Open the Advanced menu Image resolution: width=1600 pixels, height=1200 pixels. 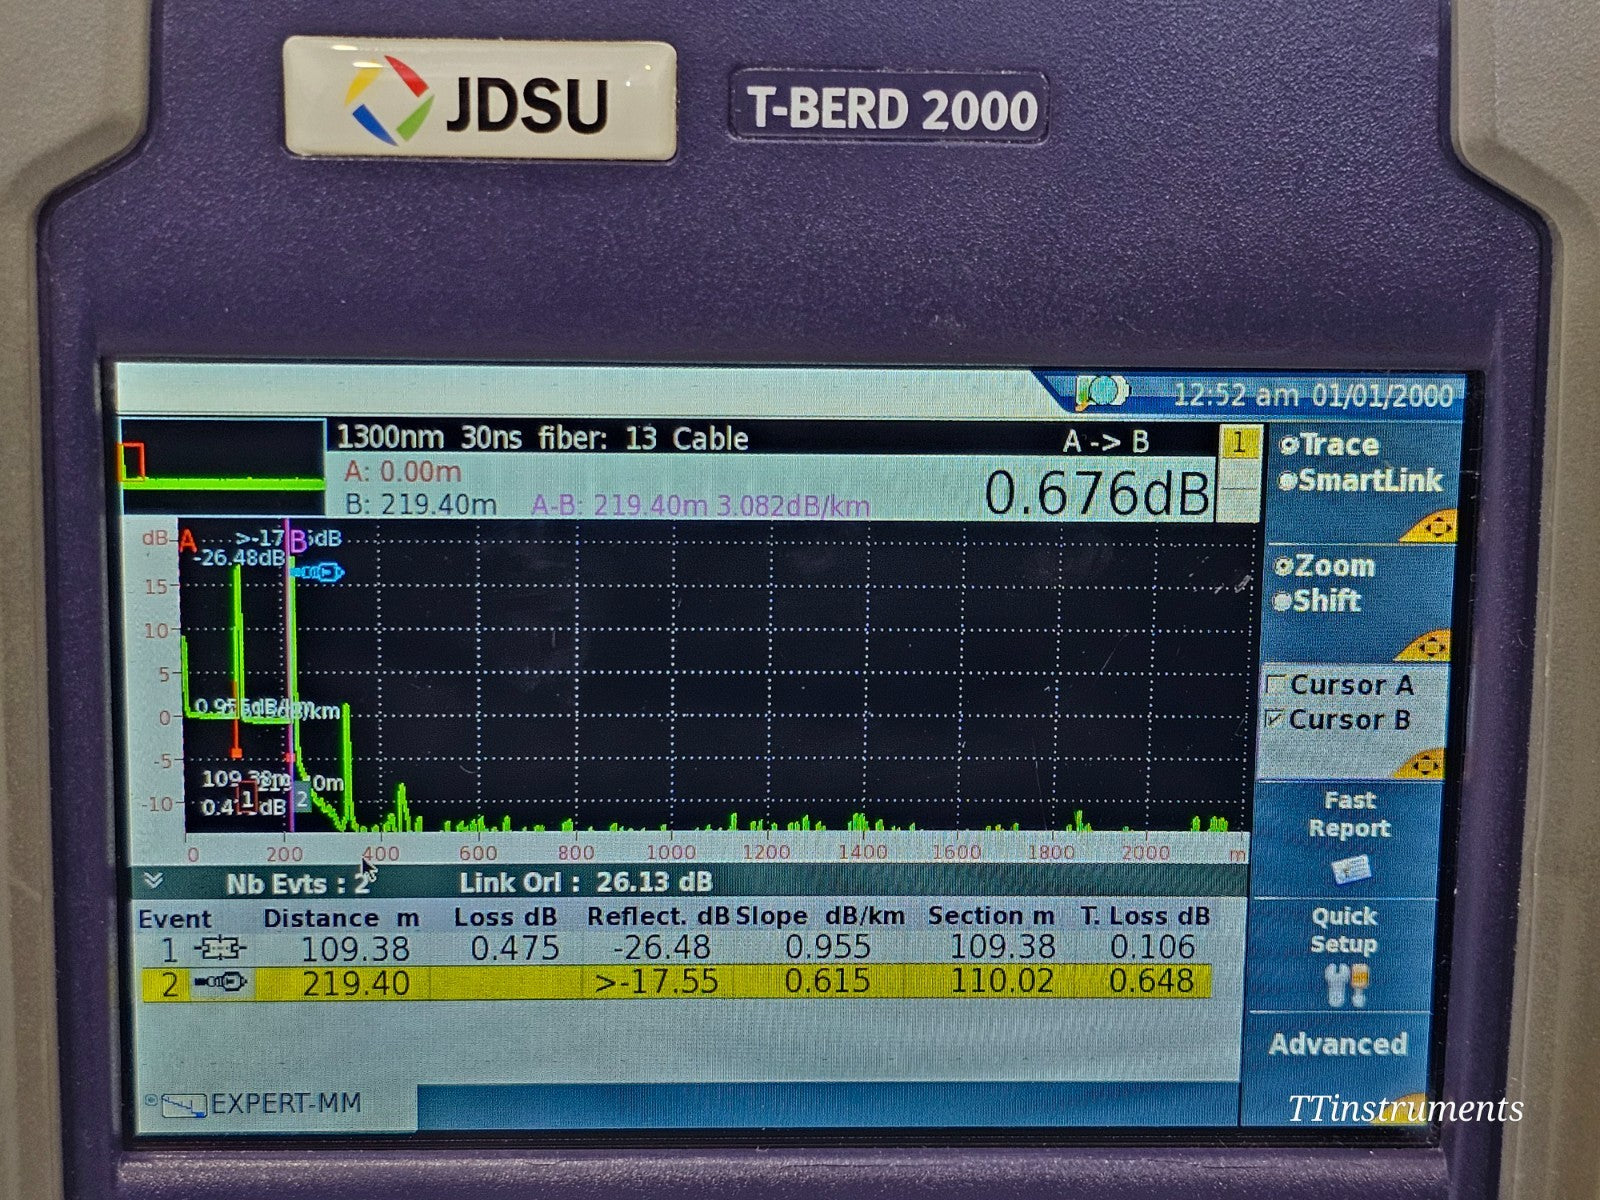pyautogui.click(x=1339, y=1043)
